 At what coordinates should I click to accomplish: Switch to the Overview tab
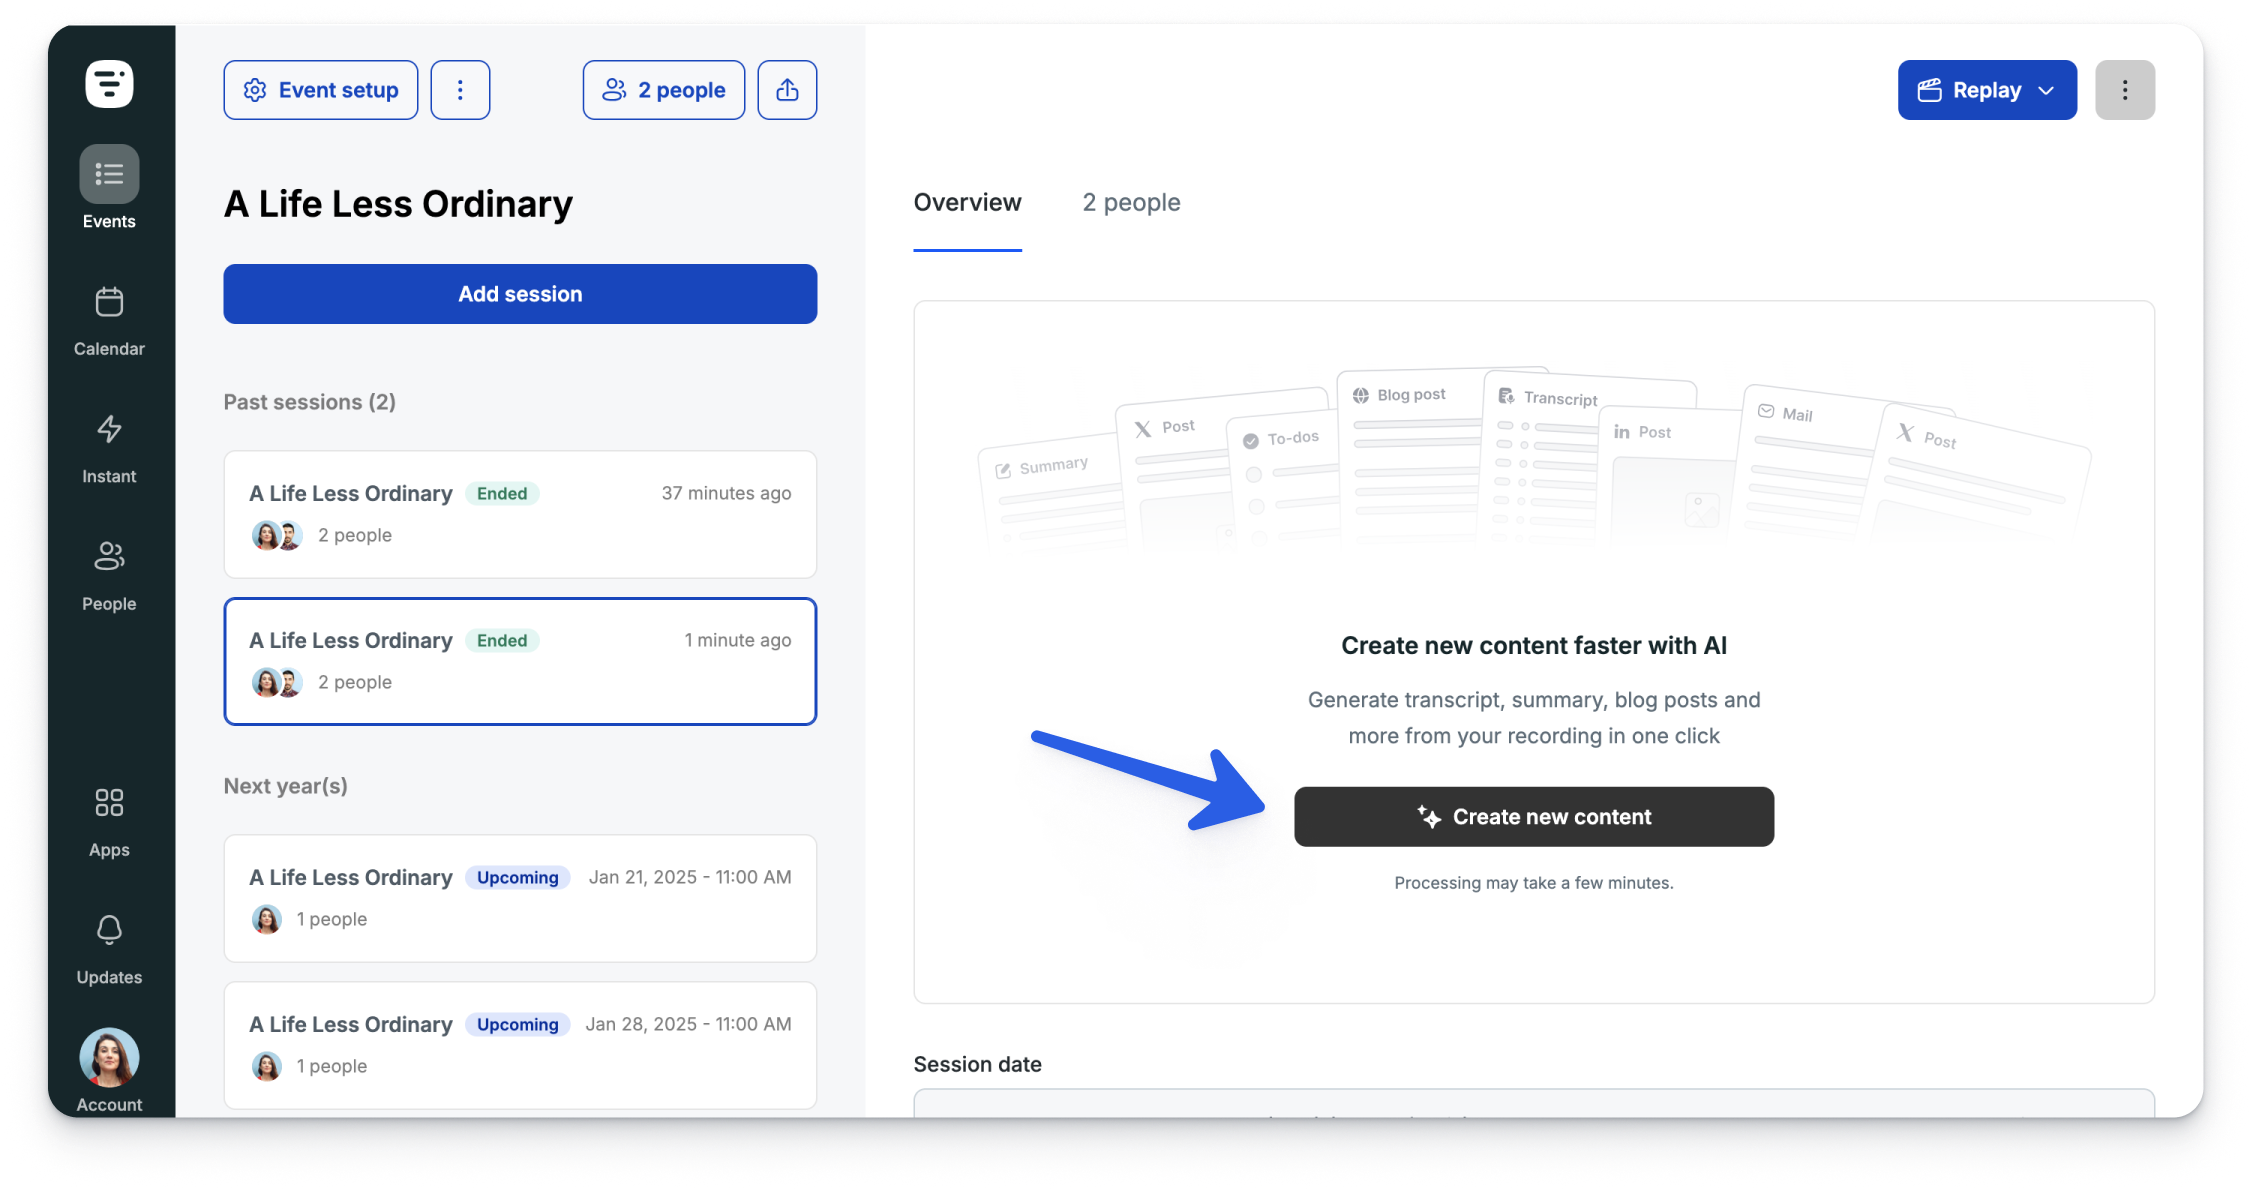tap(967, 203)
